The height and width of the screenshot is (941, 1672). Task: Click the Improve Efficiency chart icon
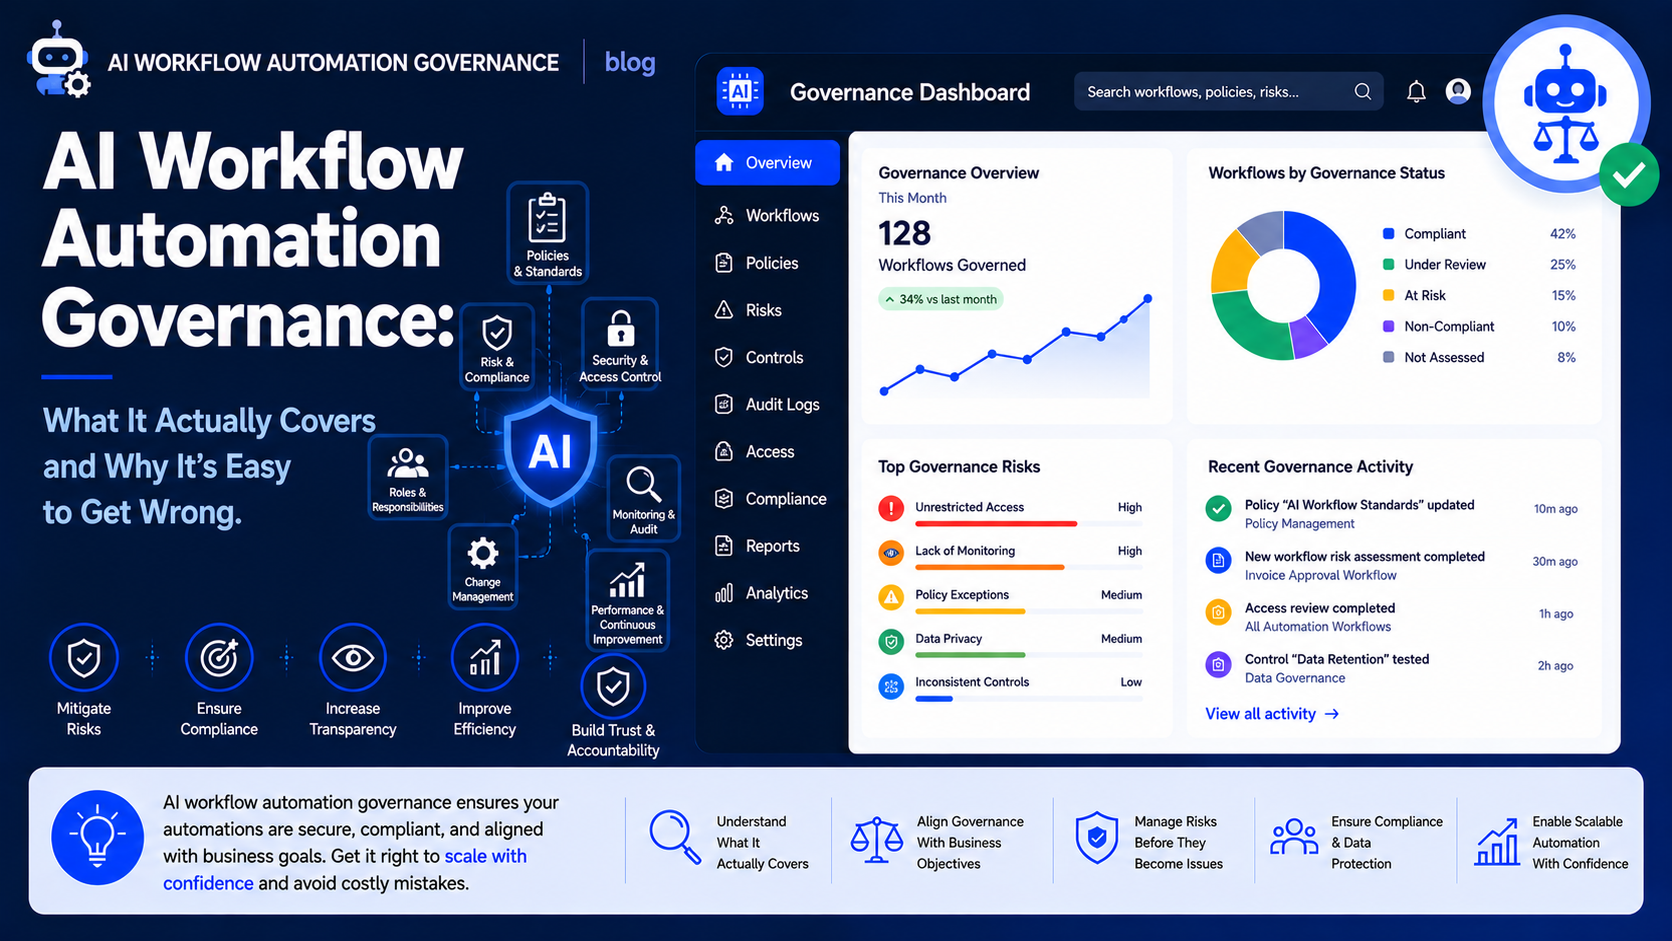pos(485,658)
